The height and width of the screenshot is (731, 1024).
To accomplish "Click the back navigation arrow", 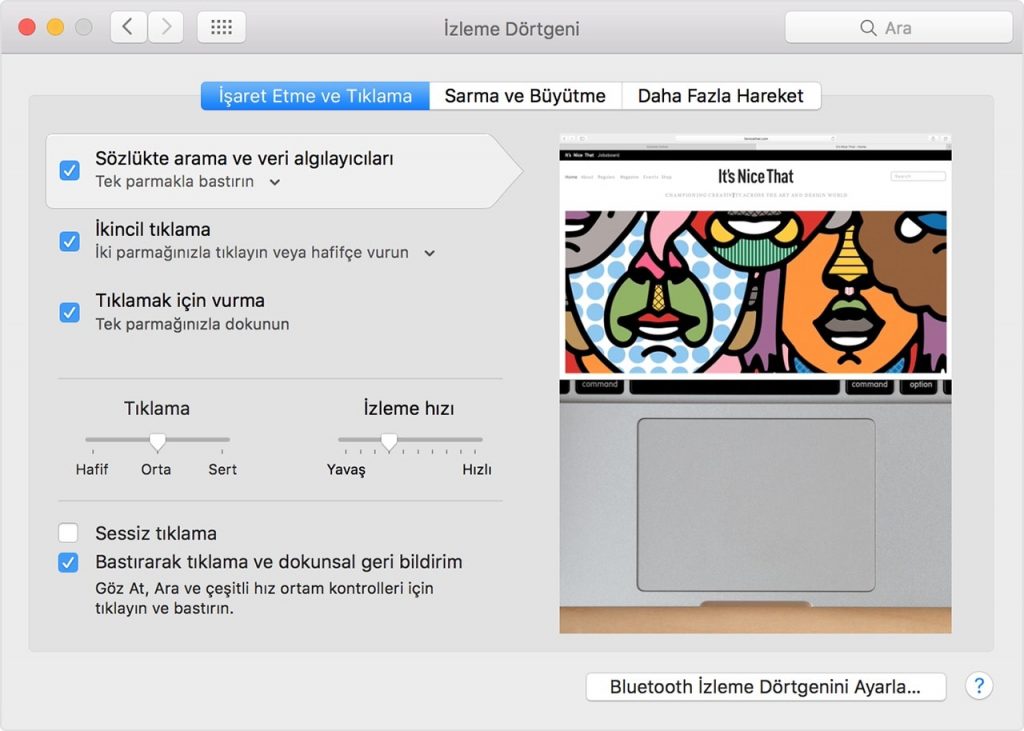I will 127,27.
